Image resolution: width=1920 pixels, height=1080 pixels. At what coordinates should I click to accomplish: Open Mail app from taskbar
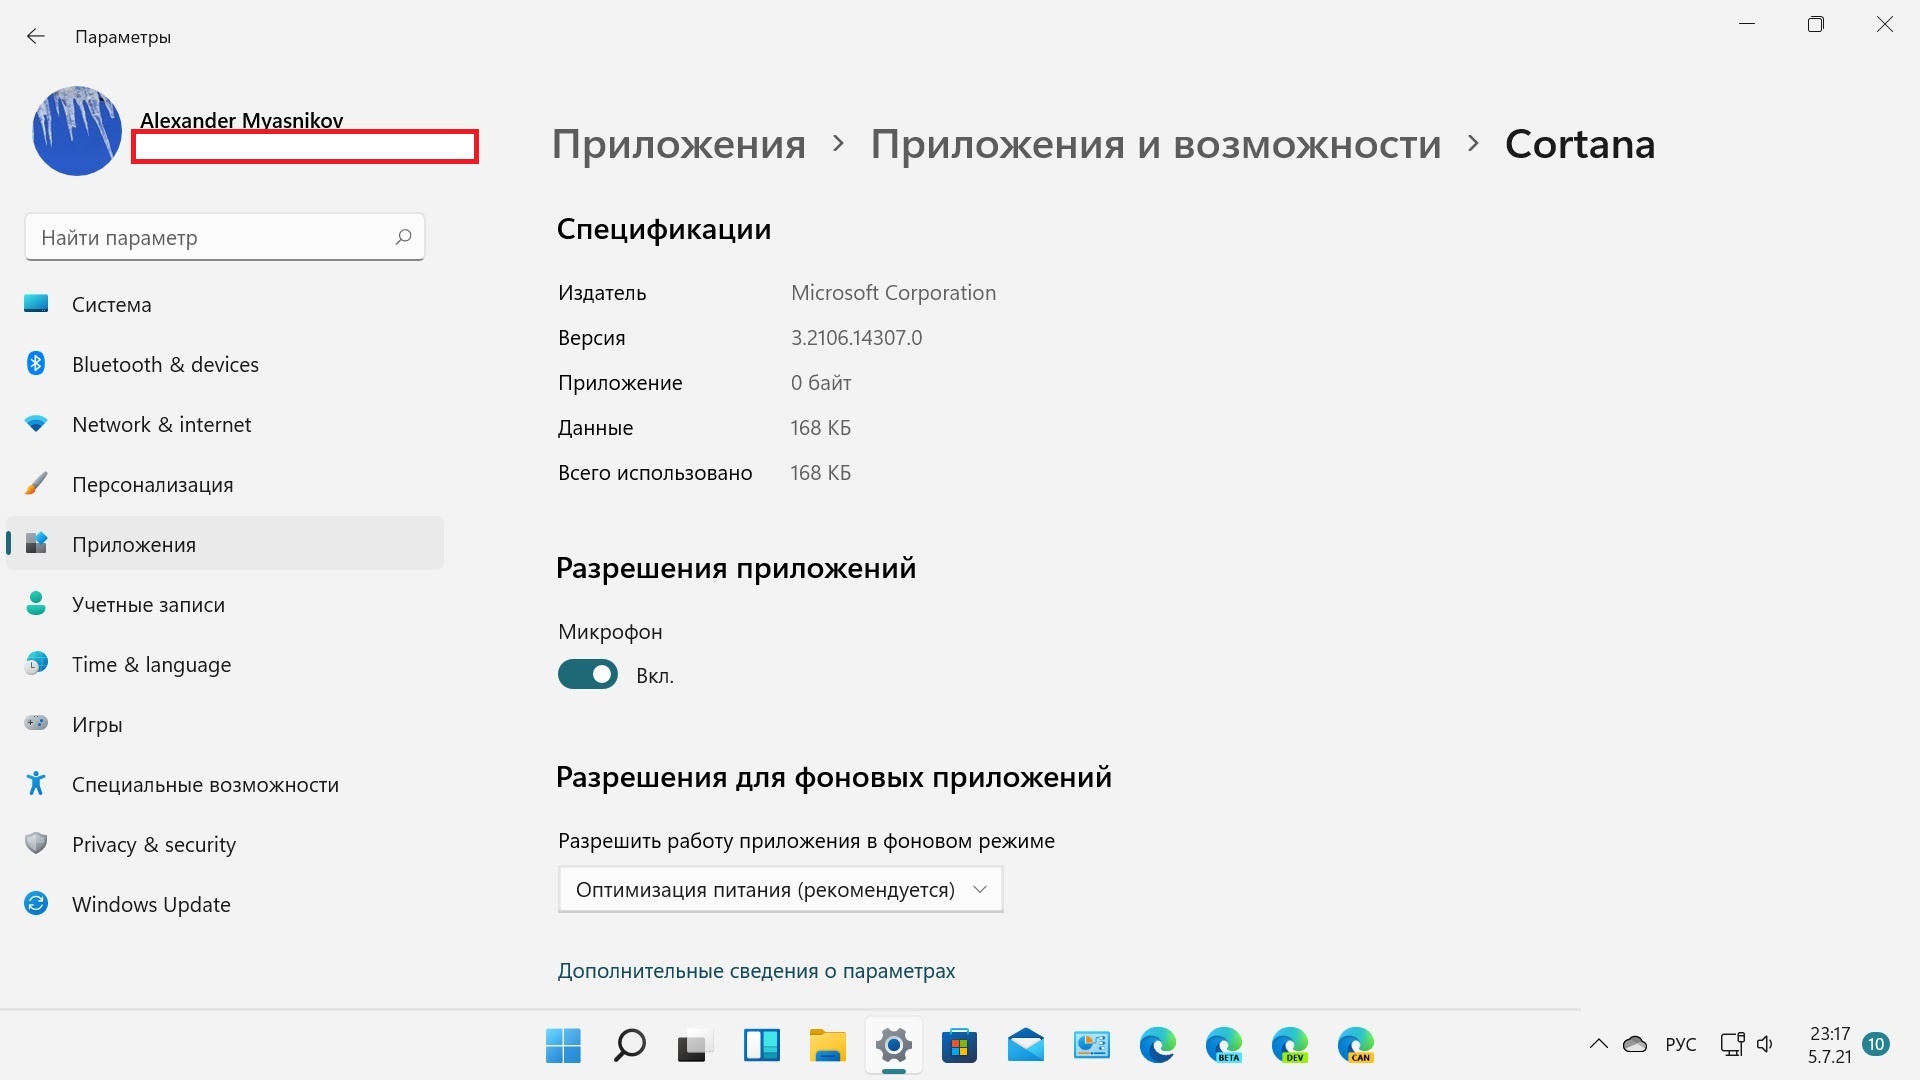pyautogui.click(x=1026, y=1046)
